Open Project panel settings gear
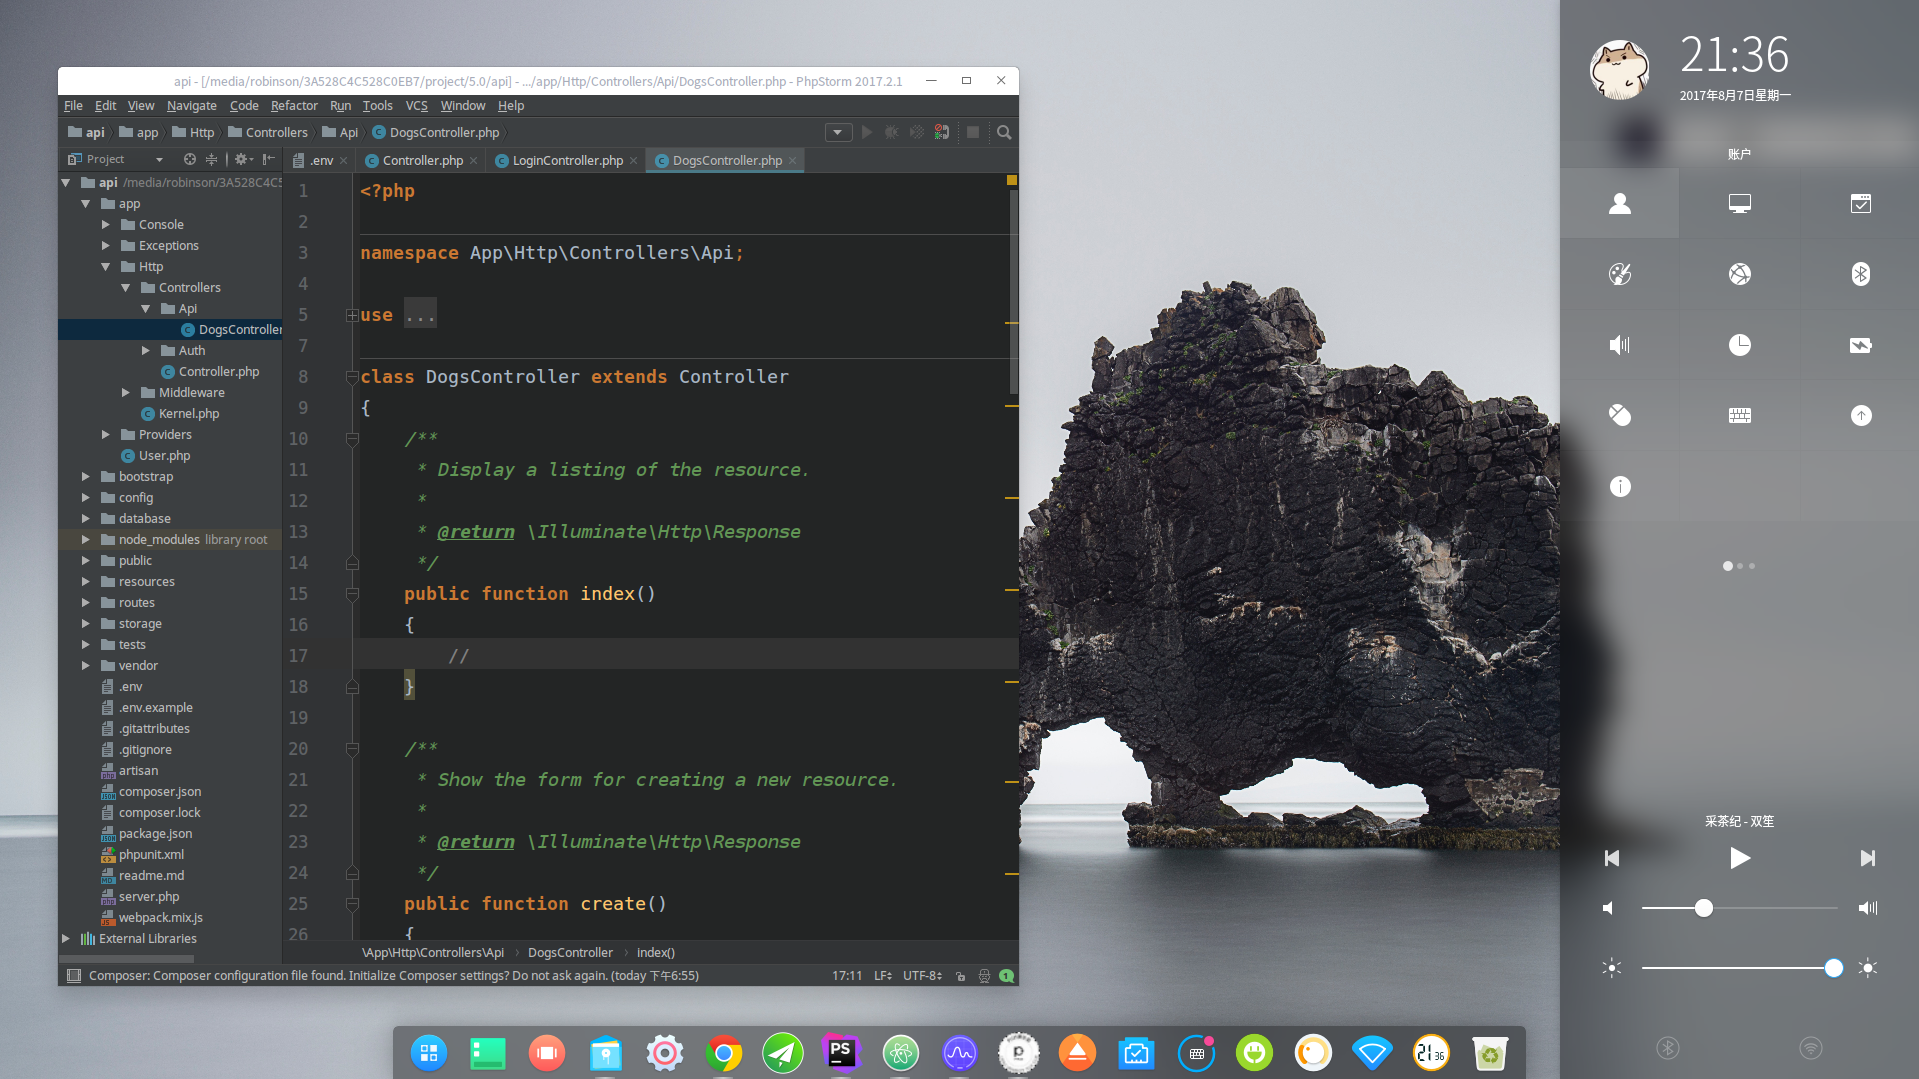The image size is (1919, 1079). coord(242,159)
